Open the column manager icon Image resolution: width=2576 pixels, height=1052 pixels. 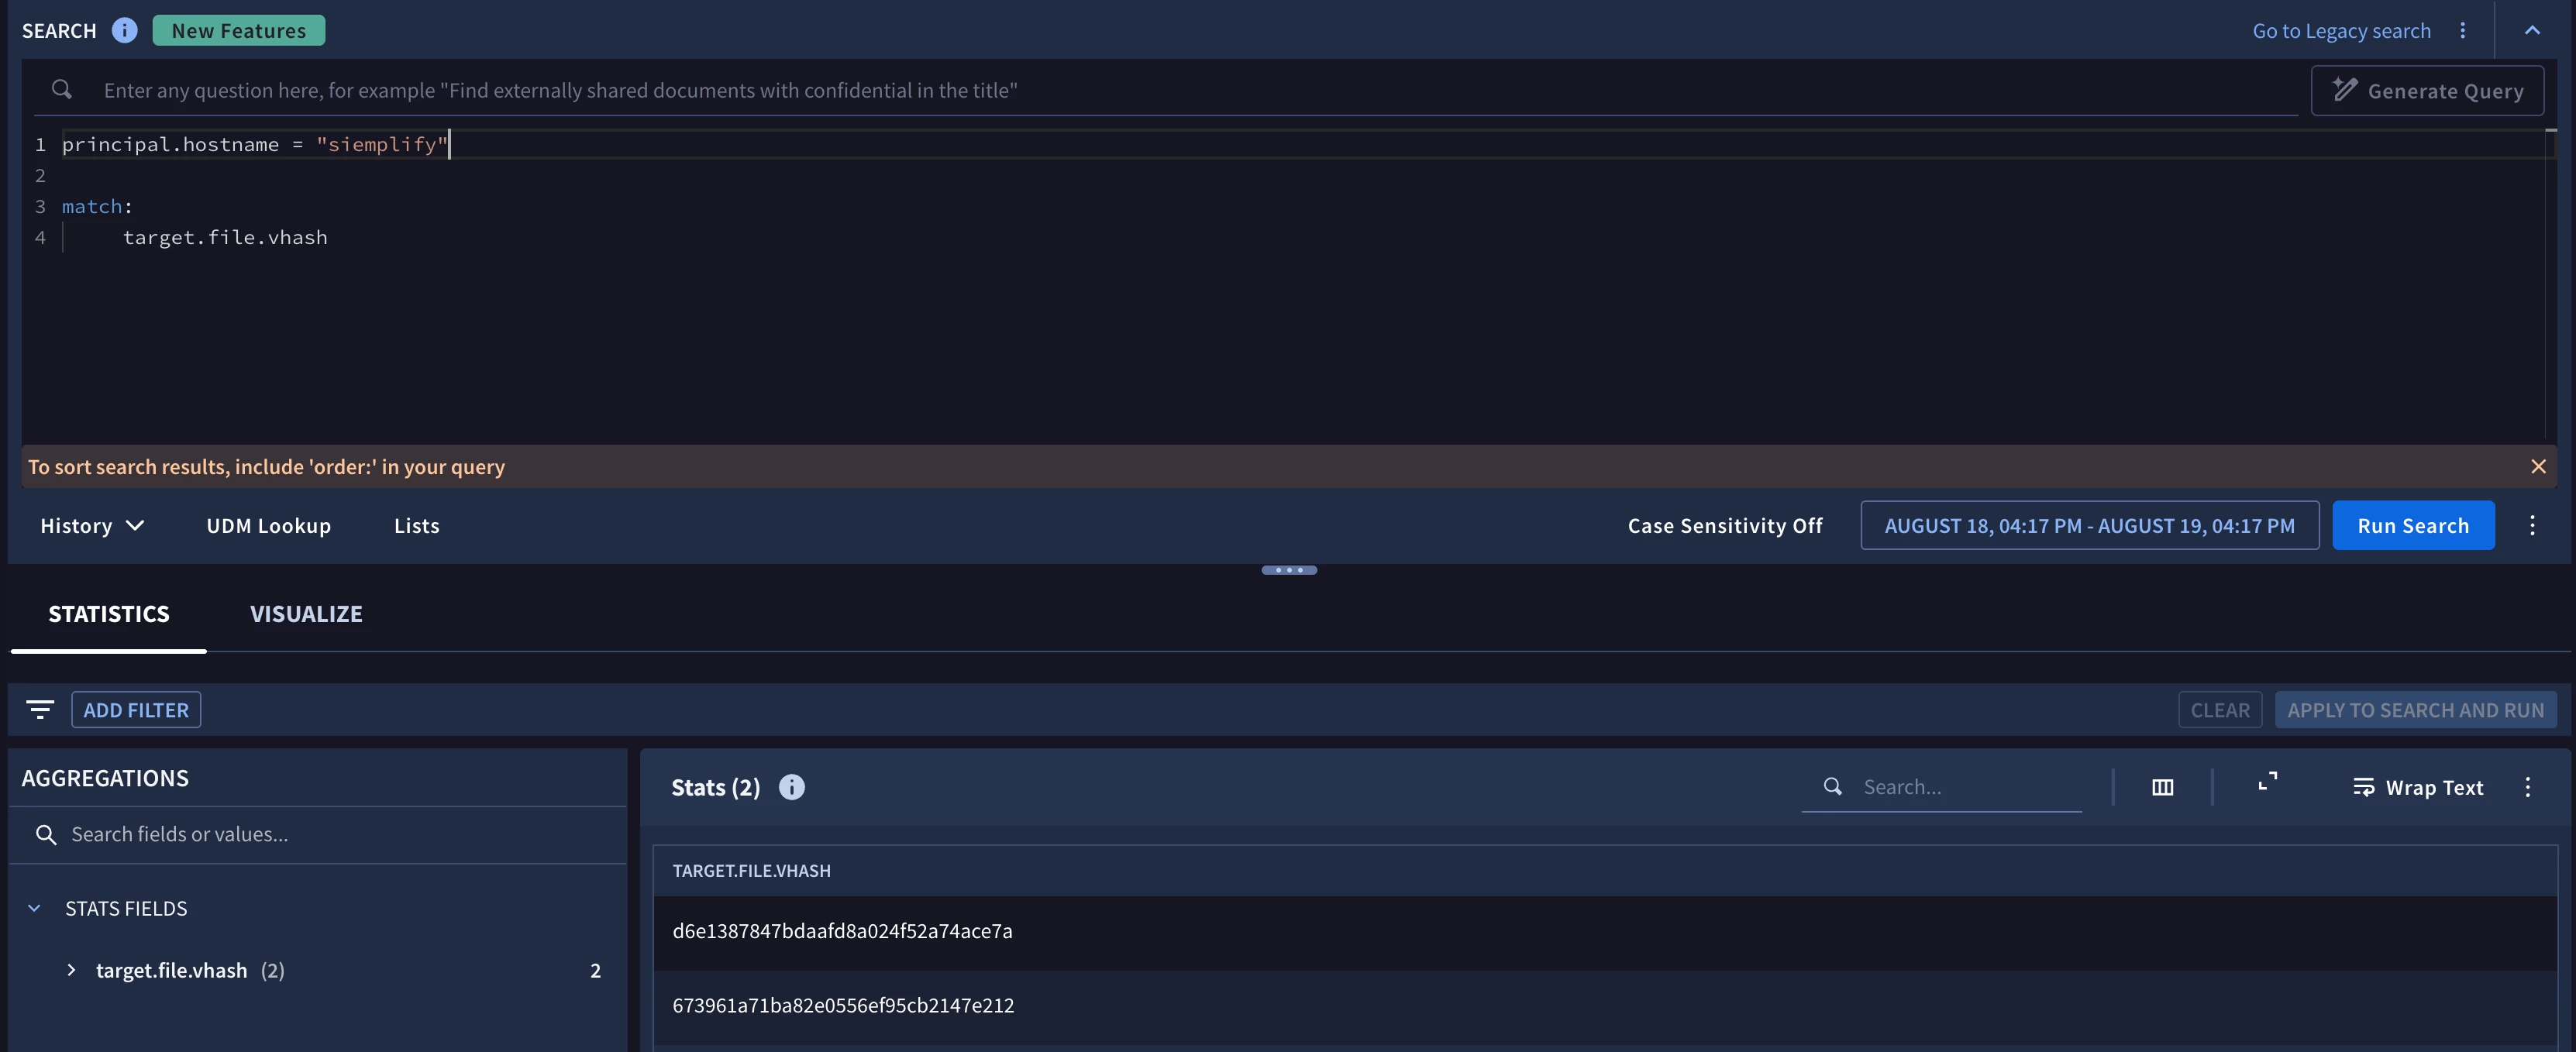(x=2162, y=787)
